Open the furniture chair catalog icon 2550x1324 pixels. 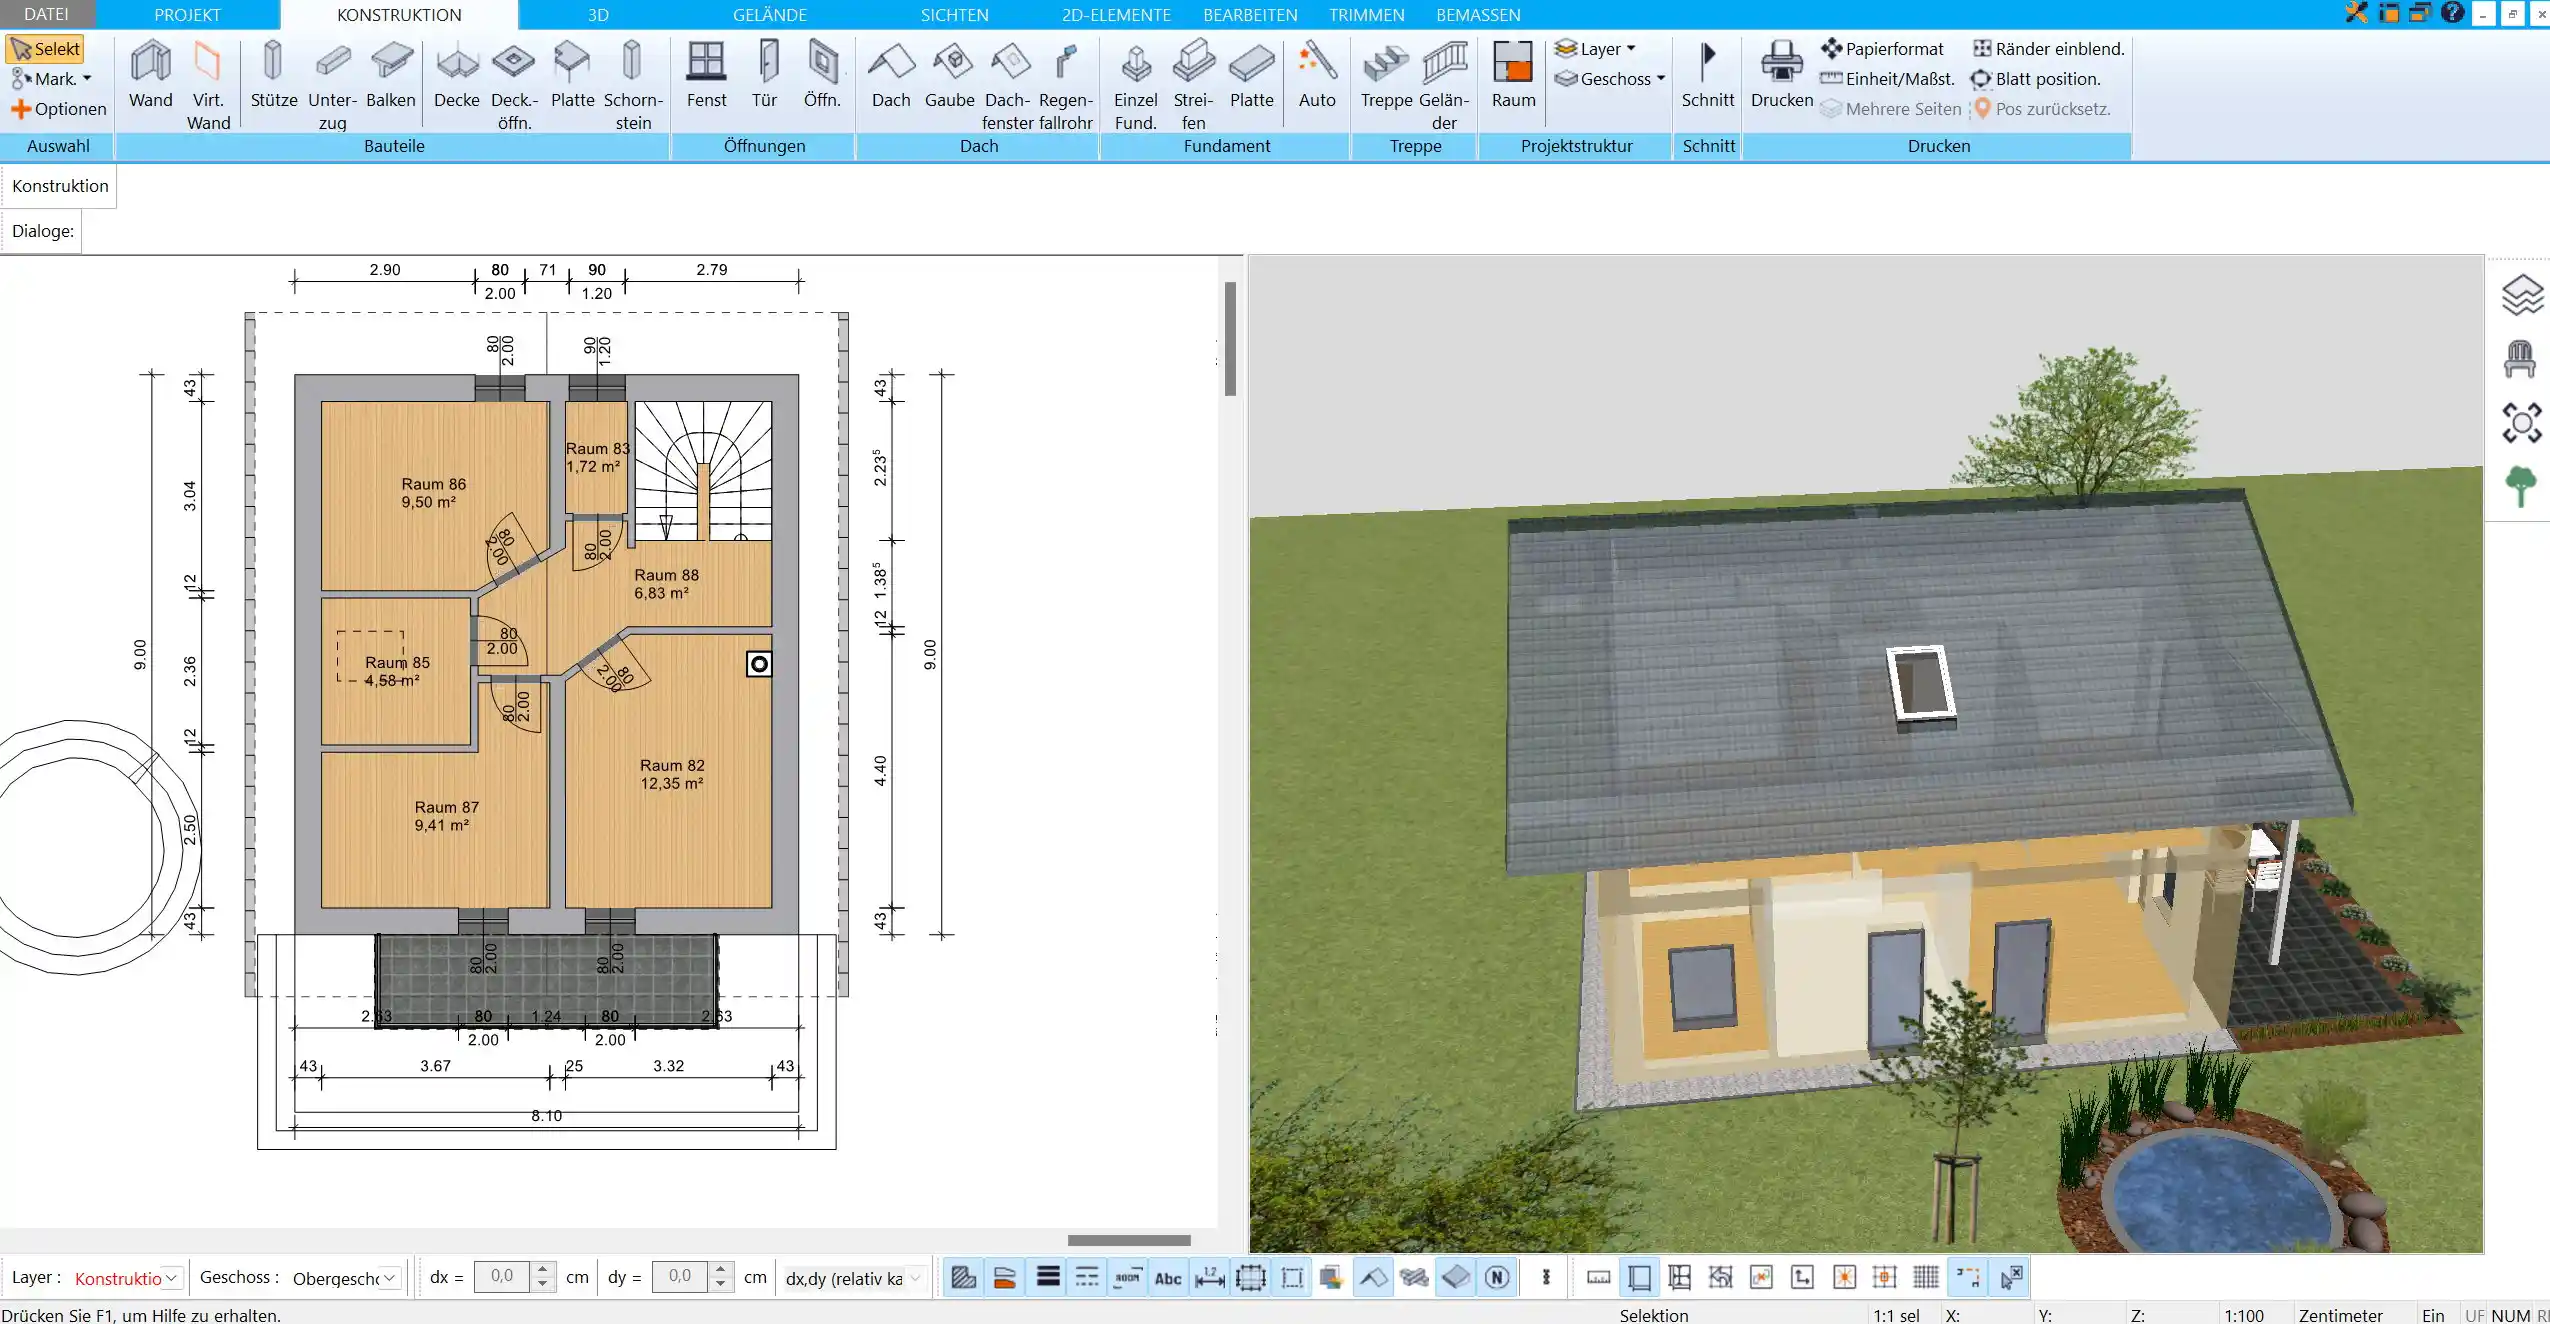[x=2521, y=359]
